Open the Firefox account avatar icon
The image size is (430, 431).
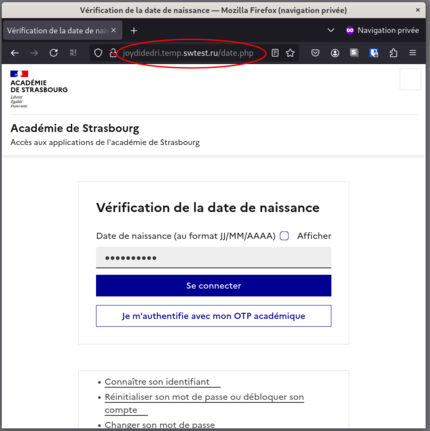335,53
